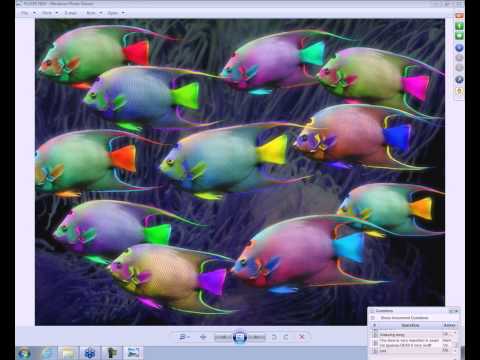
Task: Click the E-mail toolbar command
Action: click(71, 13)
